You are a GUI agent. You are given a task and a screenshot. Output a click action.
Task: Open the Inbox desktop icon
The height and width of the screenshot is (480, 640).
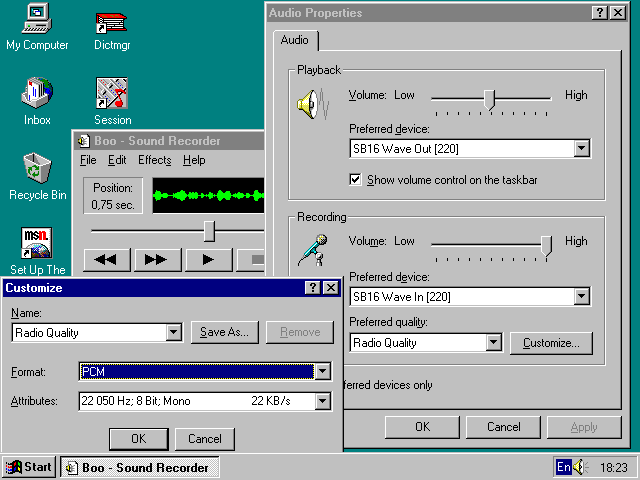(37, 94)
